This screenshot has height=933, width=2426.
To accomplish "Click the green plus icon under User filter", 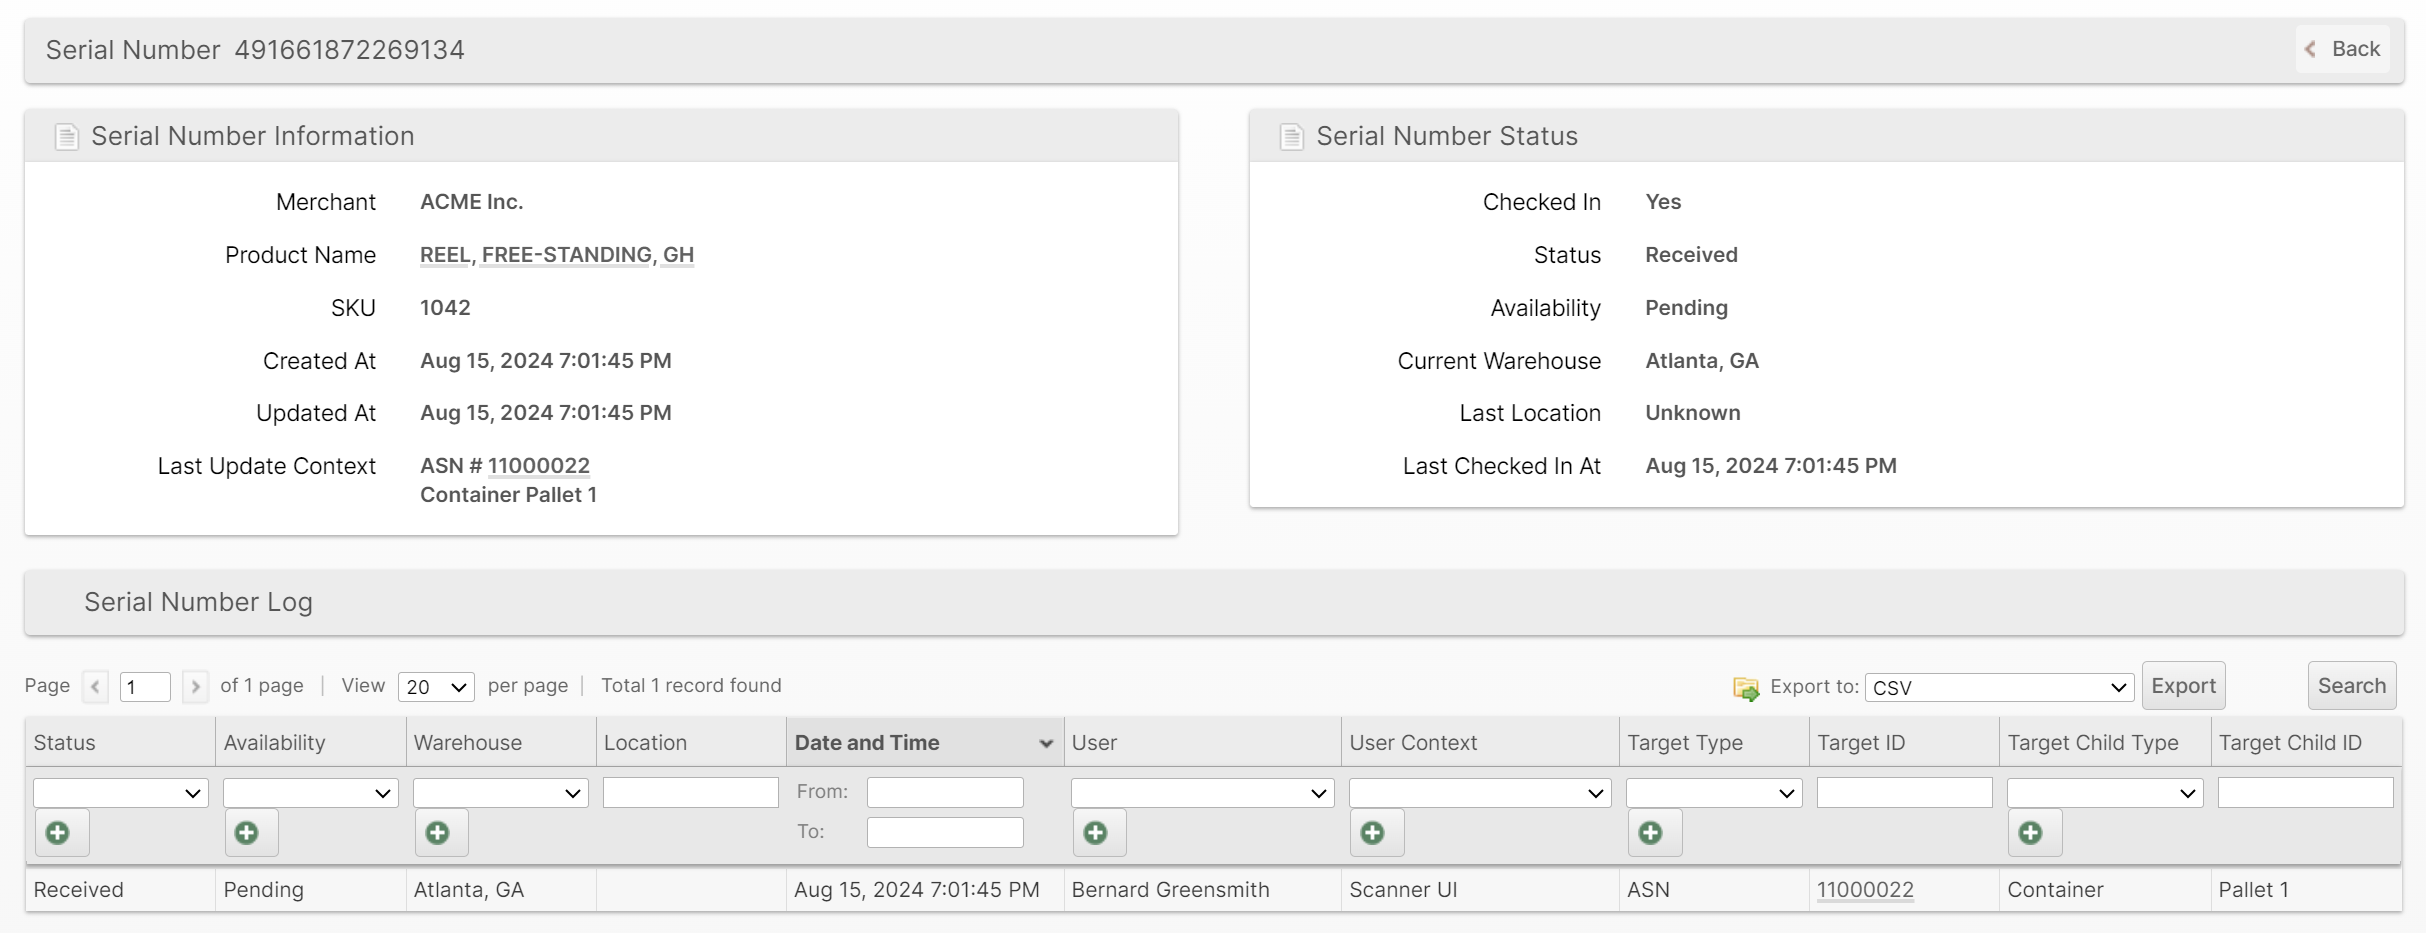I will tap(1096, 833).
